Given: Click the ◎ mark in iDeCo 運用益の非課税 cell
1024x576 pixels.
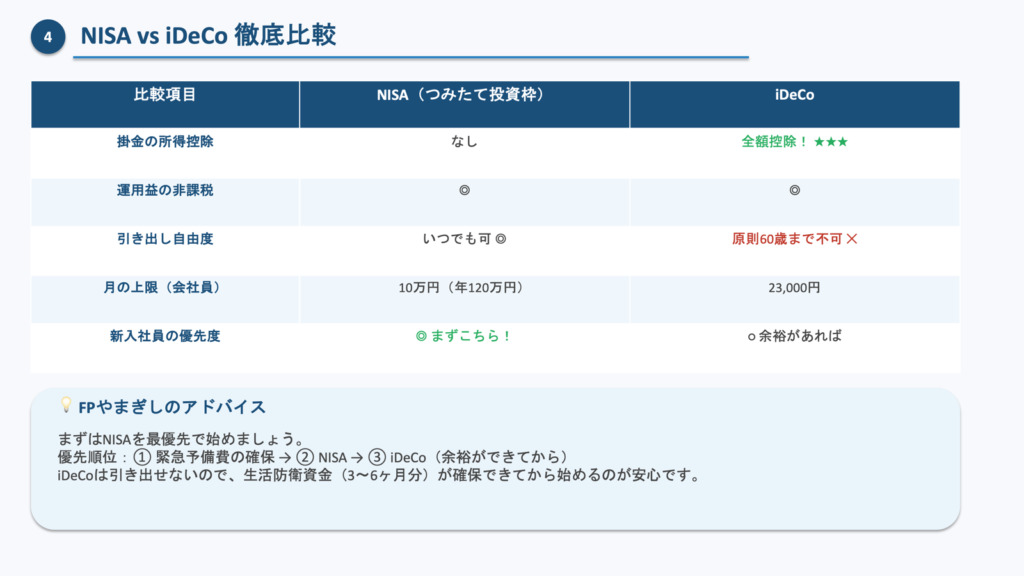Looking at the screenshot, I should (794, 190).
